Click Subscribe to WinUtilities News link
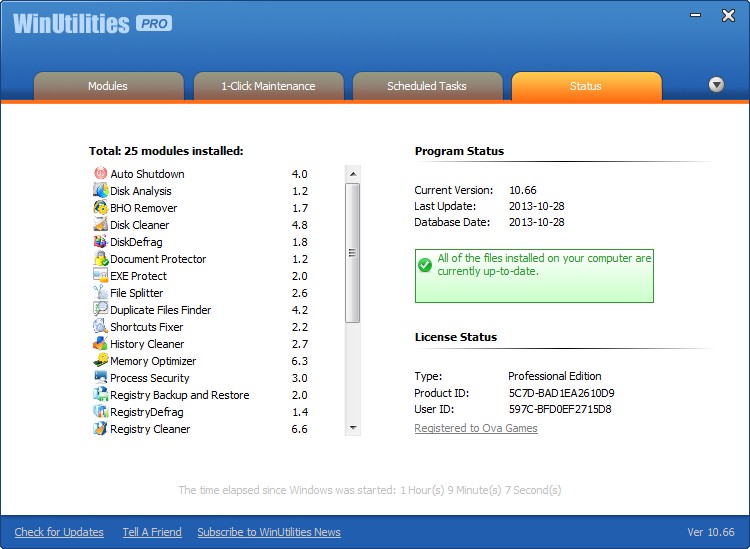Screen dimensions: 750x549 pos(269,532)
